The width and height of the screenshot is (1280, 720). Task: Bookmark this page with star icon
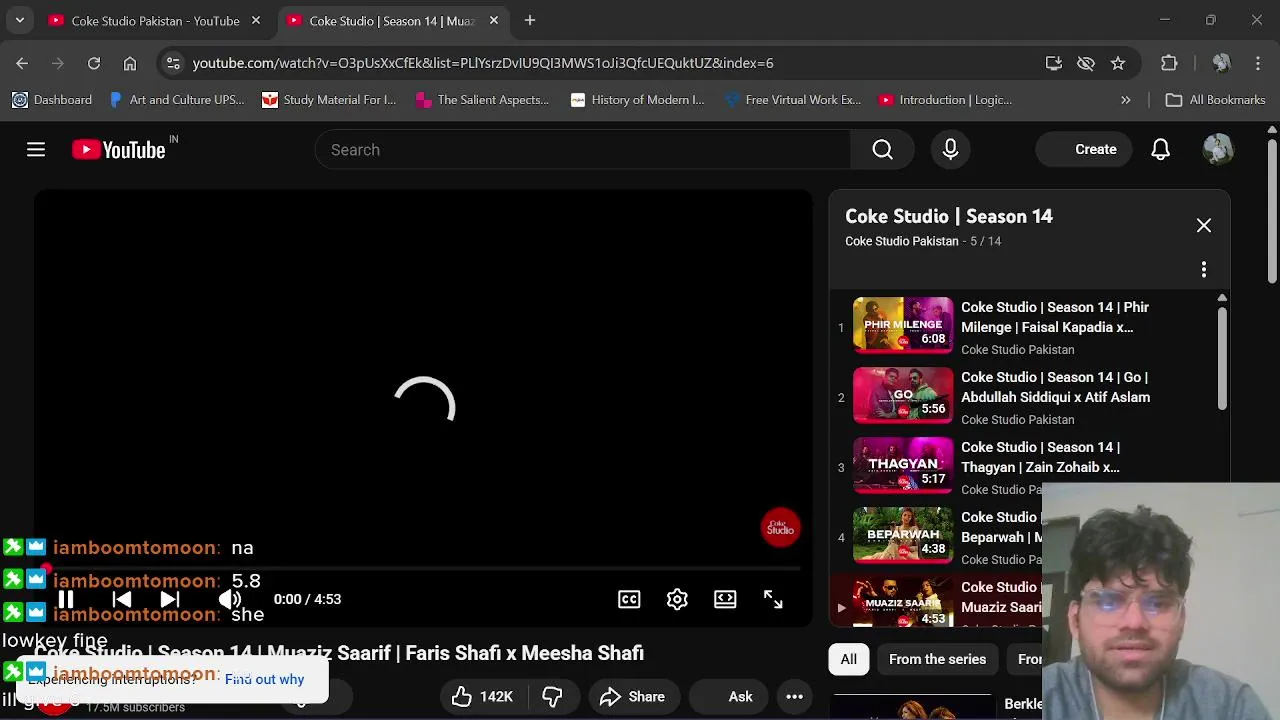click(x=1118, y=63)
